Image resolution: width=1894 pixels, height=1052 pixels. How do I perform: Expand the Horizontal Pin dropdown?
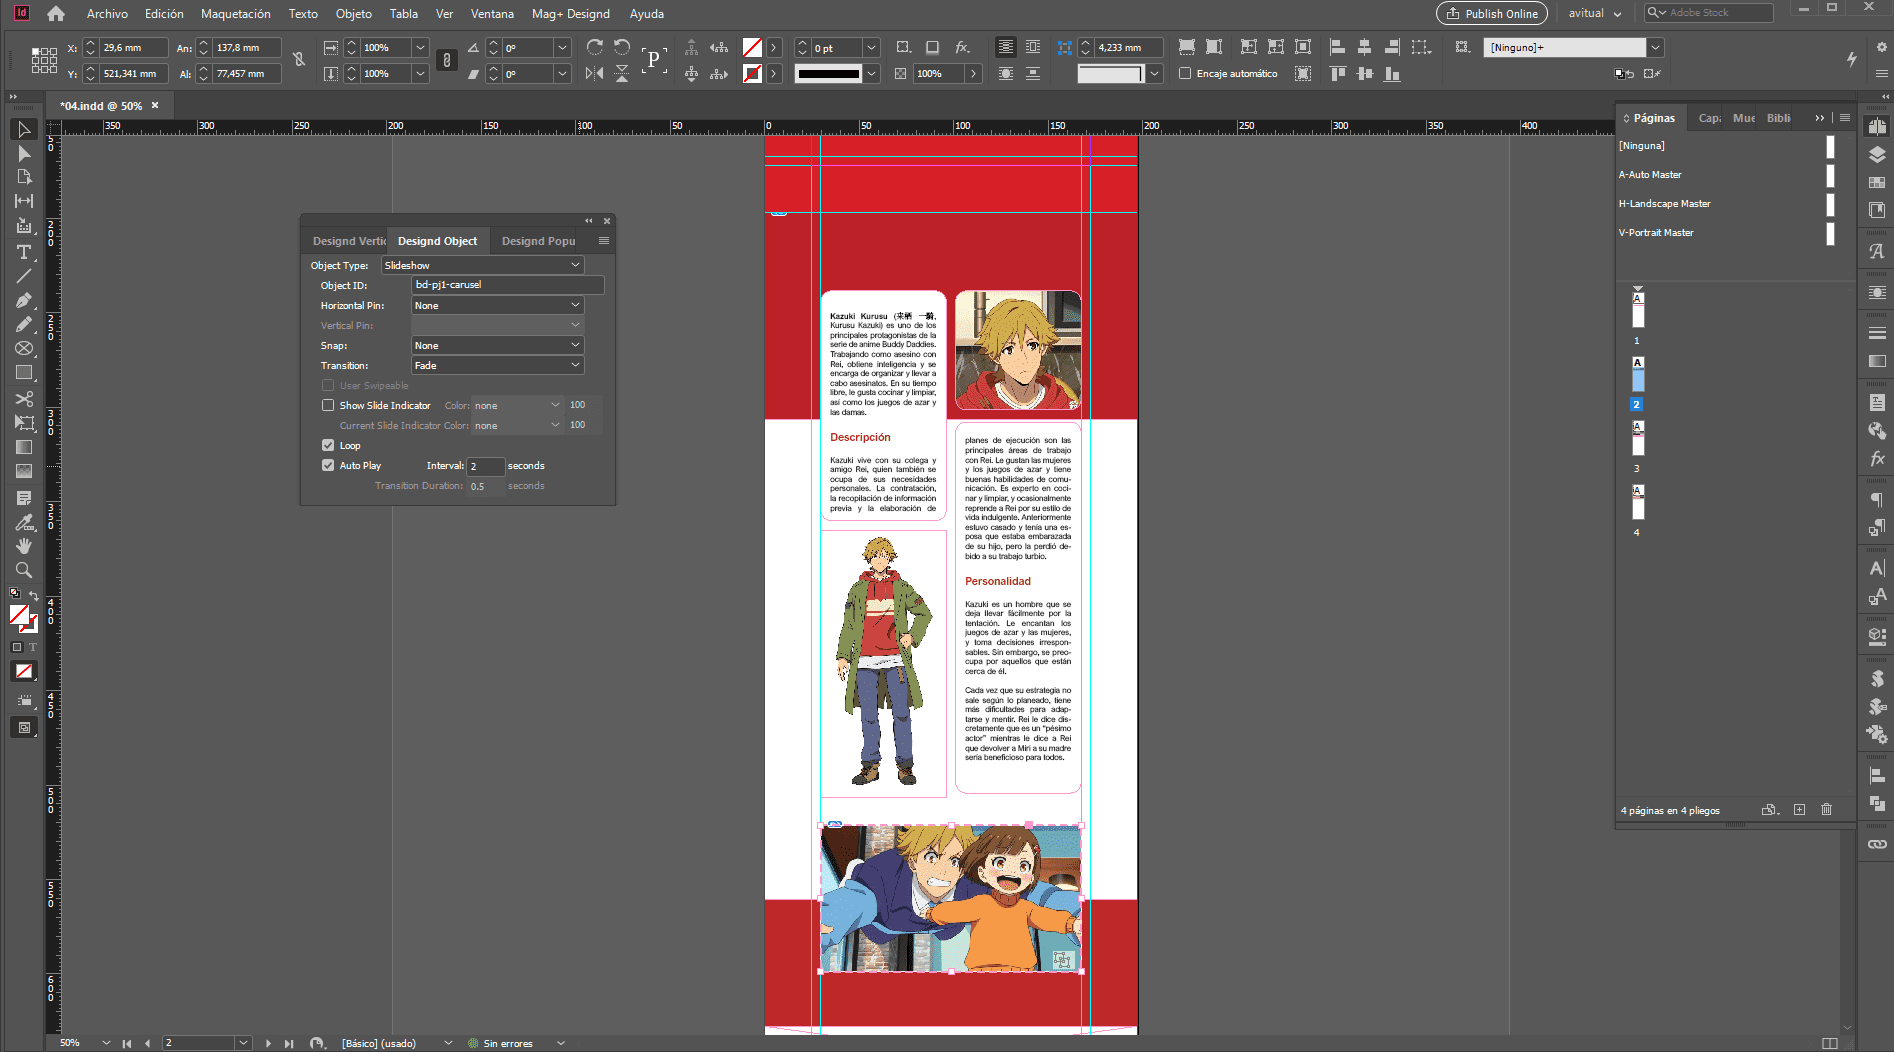(x=497, y=305)
